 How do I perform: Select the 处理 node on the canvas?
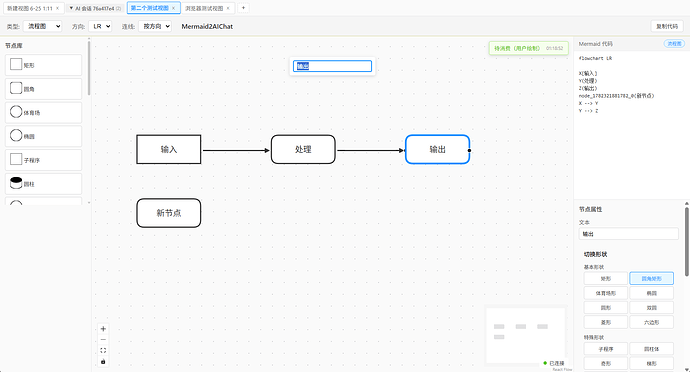coord(303,149)
